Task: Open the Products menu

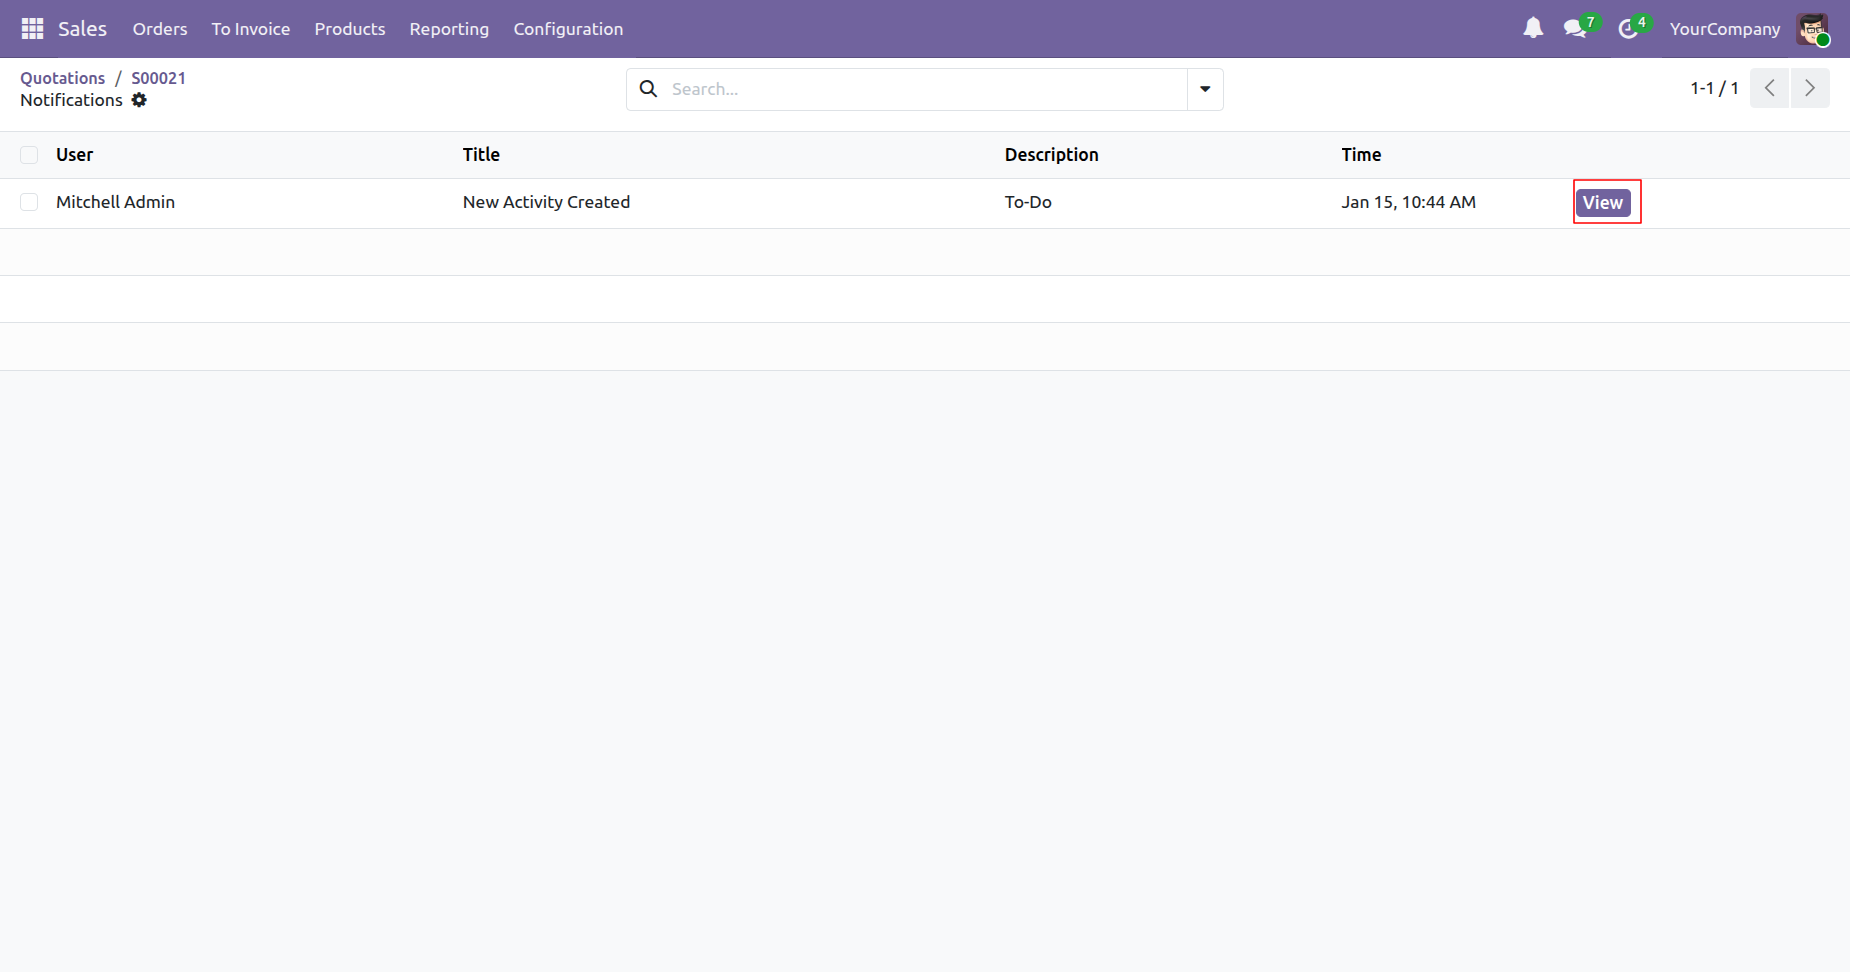Action: point(350,29)
